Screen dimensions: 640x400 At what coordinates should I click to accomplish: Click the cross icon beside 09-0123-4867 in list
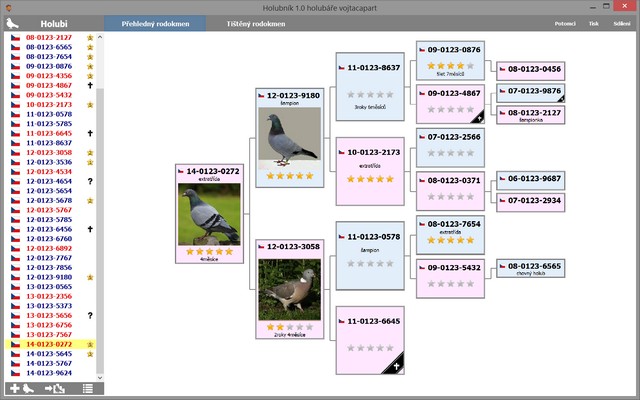90,86
